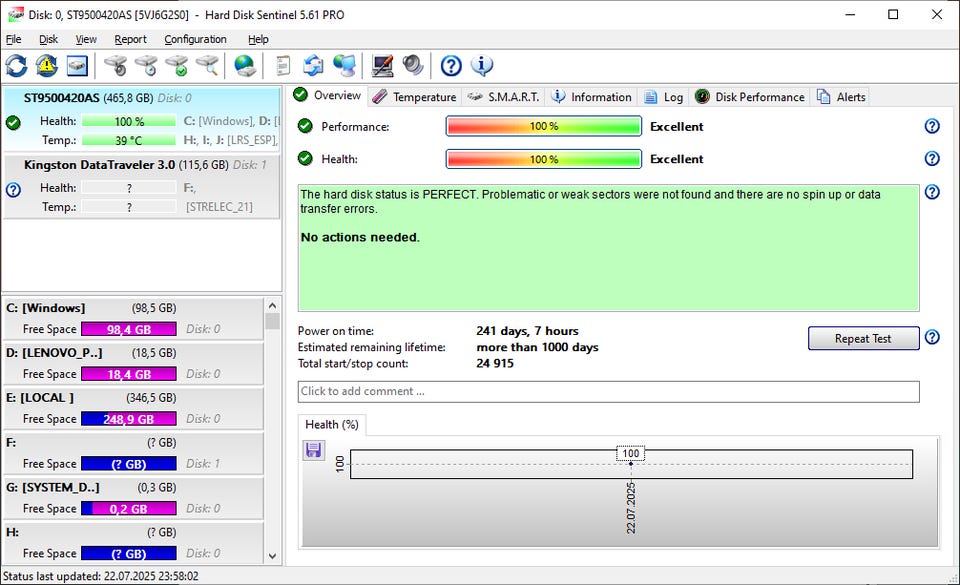Image resolution: width=960 pixels, height=585 pixels.
Task: Click the E: [LOCAL] free space bar
Action: (128, 419)
